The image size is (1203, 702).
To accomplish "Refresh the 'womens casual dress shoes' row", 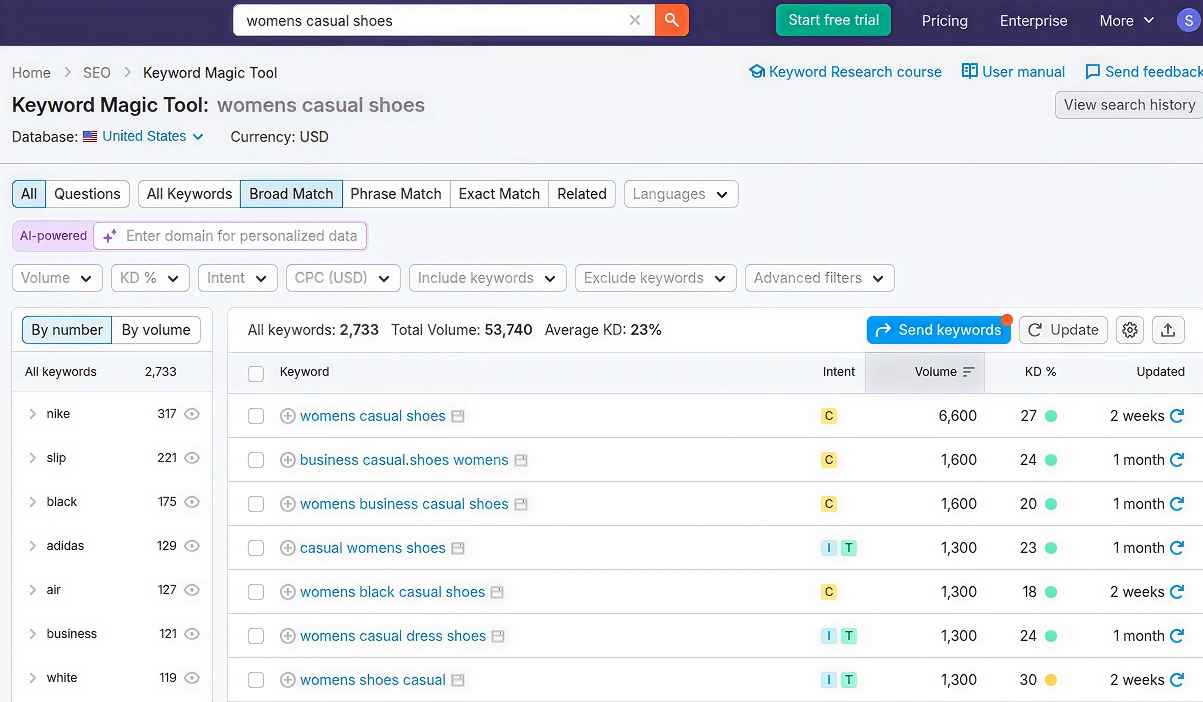I will [x=1177, y=636].
